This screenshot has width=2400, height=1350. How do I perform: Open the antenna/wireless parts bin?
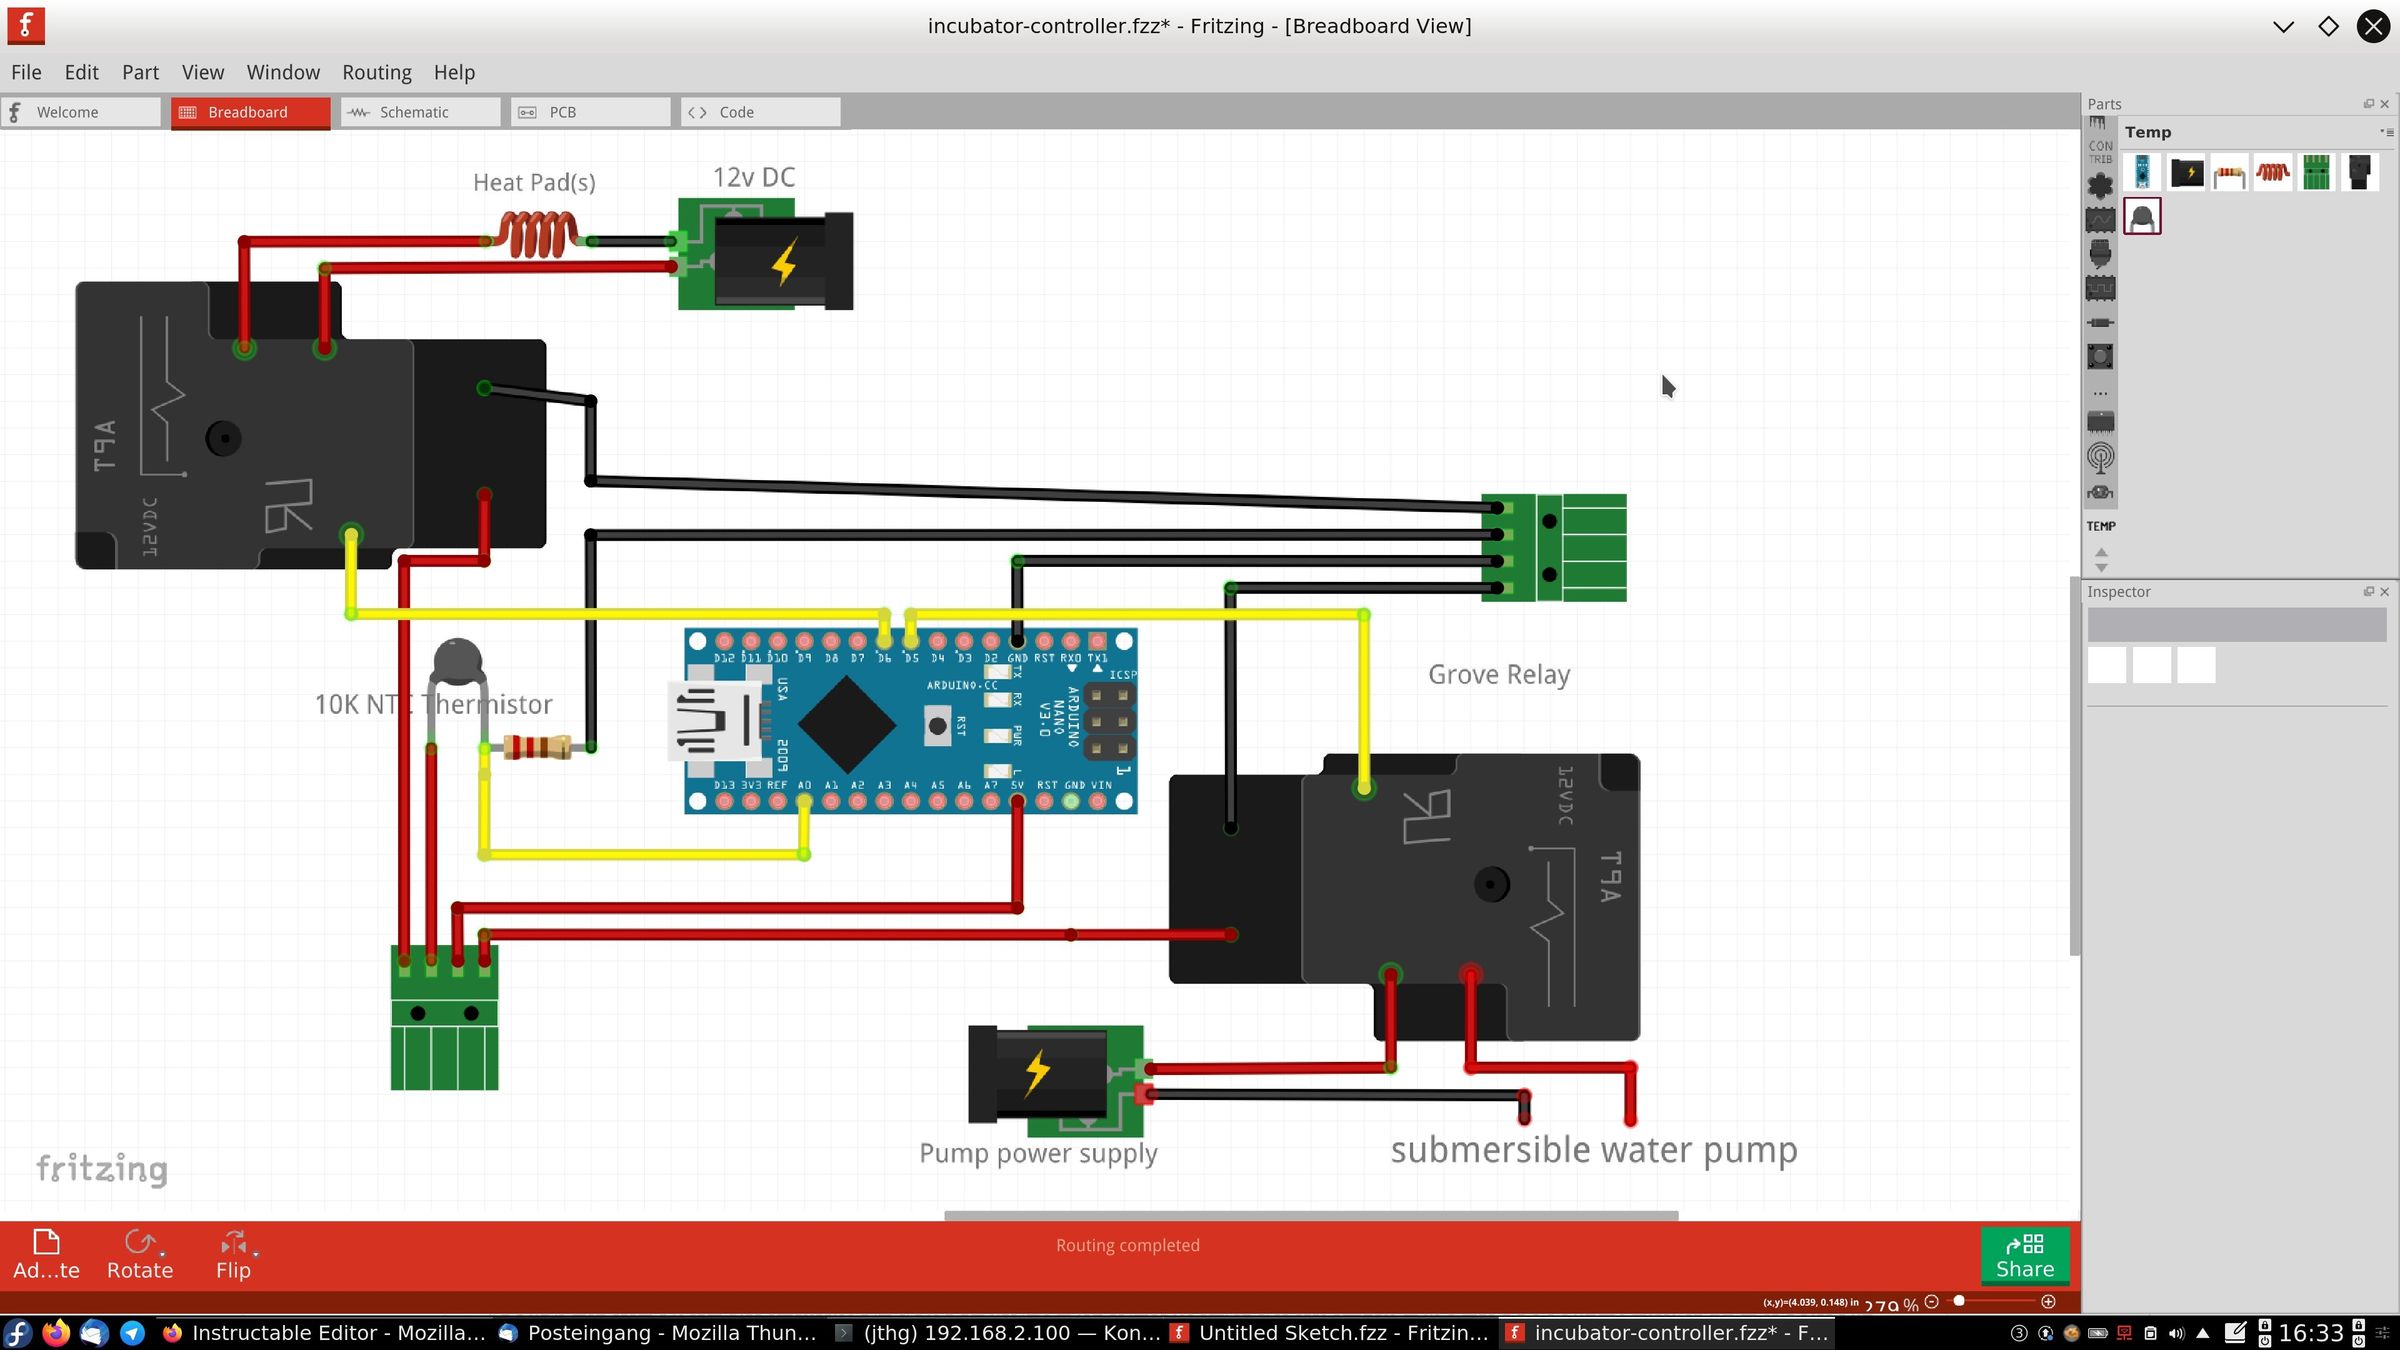pos(2100,457)
